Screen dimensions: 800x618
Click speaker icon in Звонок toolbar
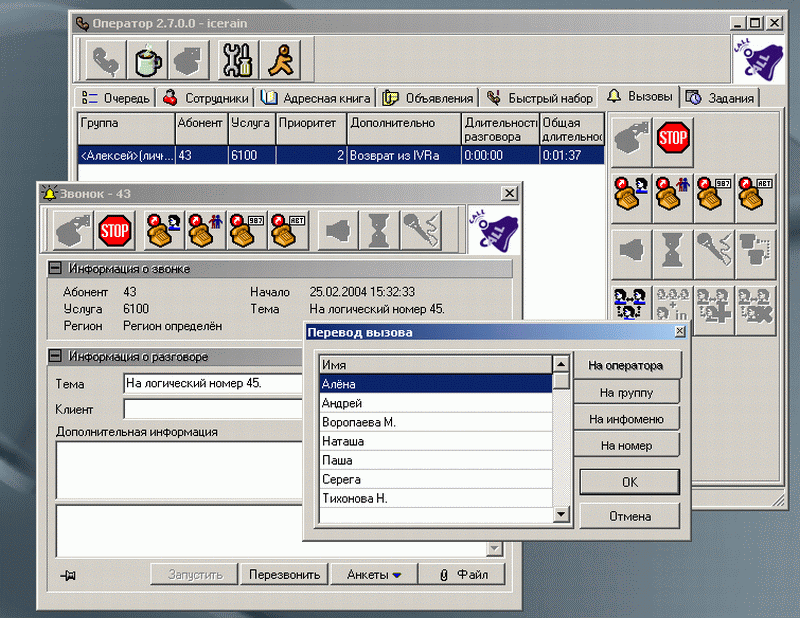338,231
